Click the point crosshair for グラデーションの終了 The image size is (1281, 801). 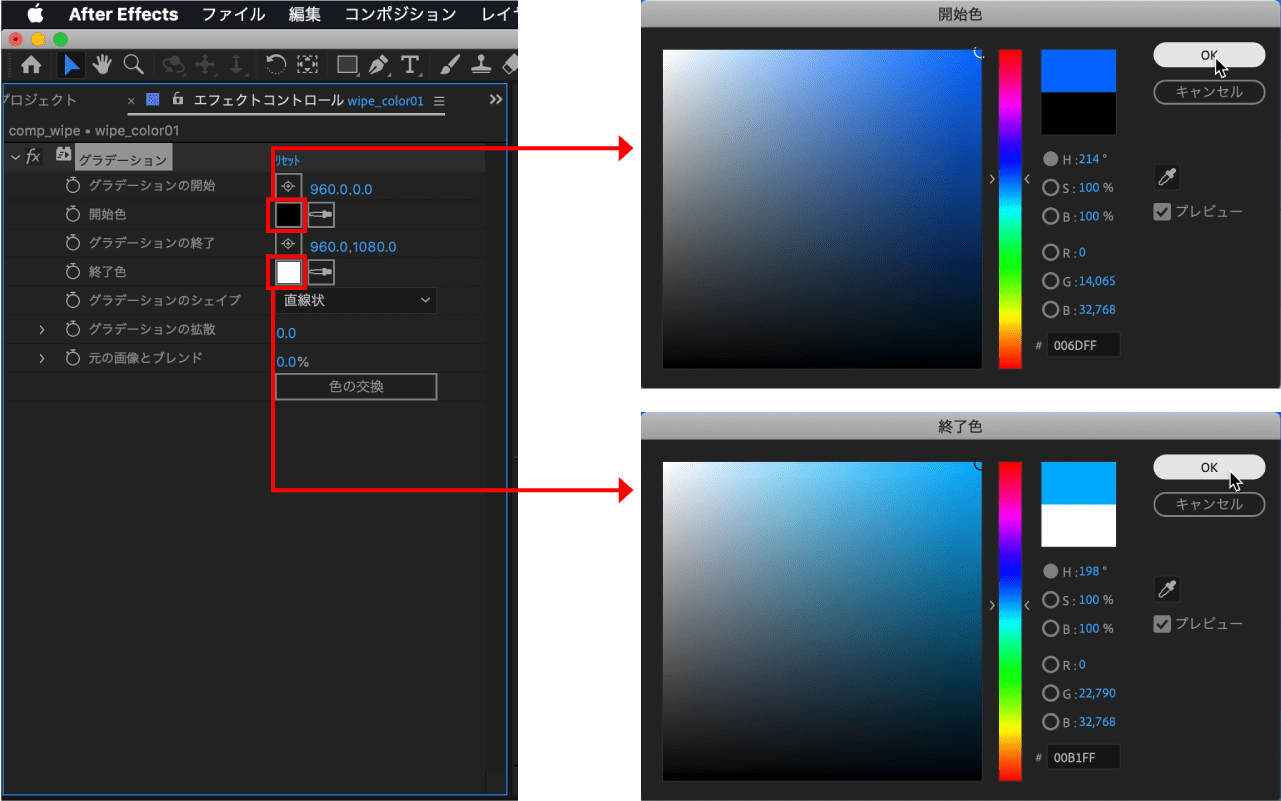[288, 245]
